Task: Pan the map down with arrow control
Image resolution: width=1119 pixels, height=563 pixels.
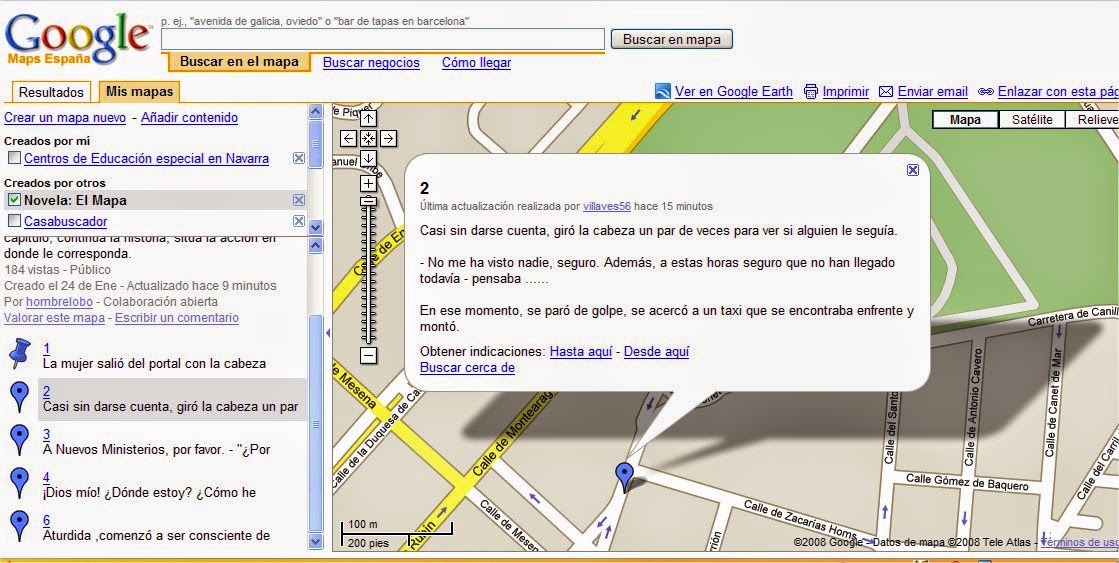Action: click(368, 158)
